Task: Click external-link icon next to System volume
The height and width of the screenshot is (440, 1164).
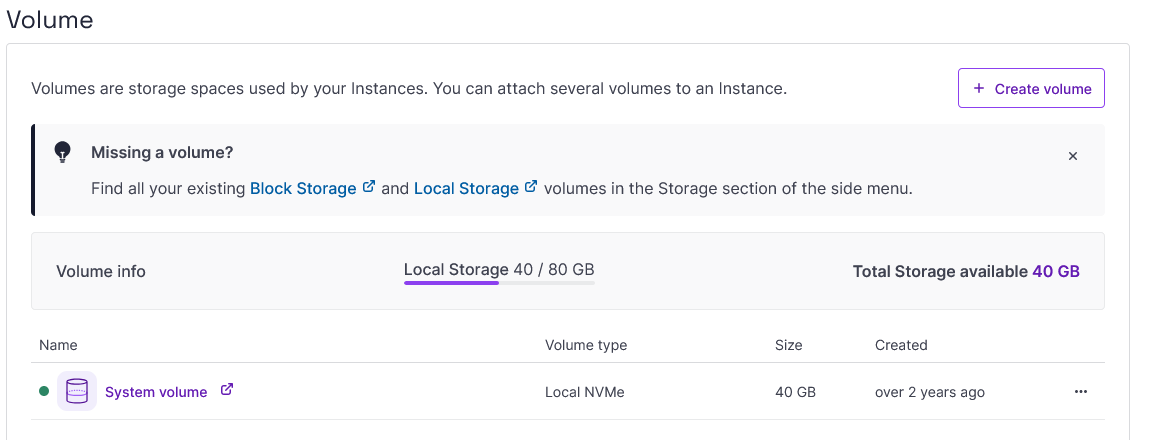Action: coord(227,391)
